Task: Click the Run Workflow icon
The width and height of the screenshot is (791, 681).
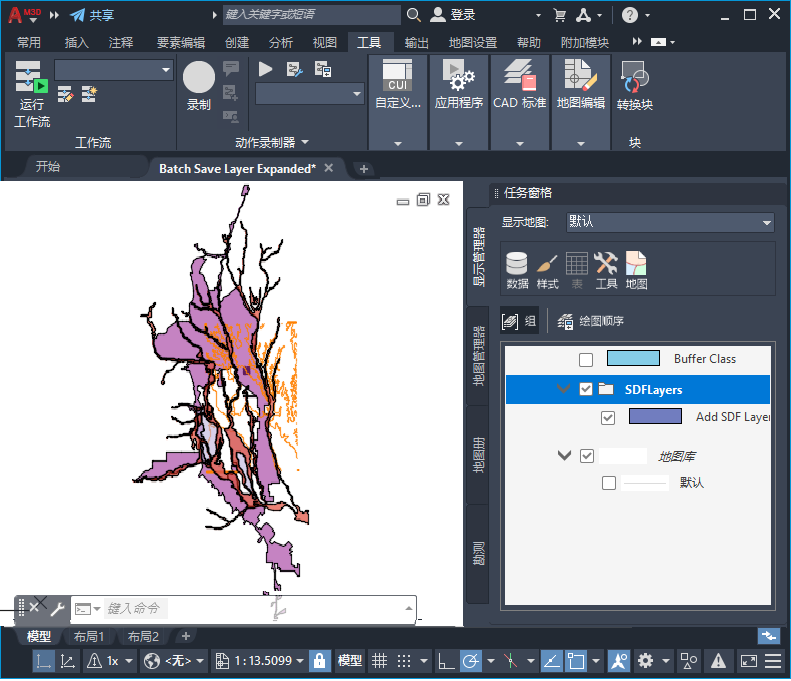Action: 31,76
